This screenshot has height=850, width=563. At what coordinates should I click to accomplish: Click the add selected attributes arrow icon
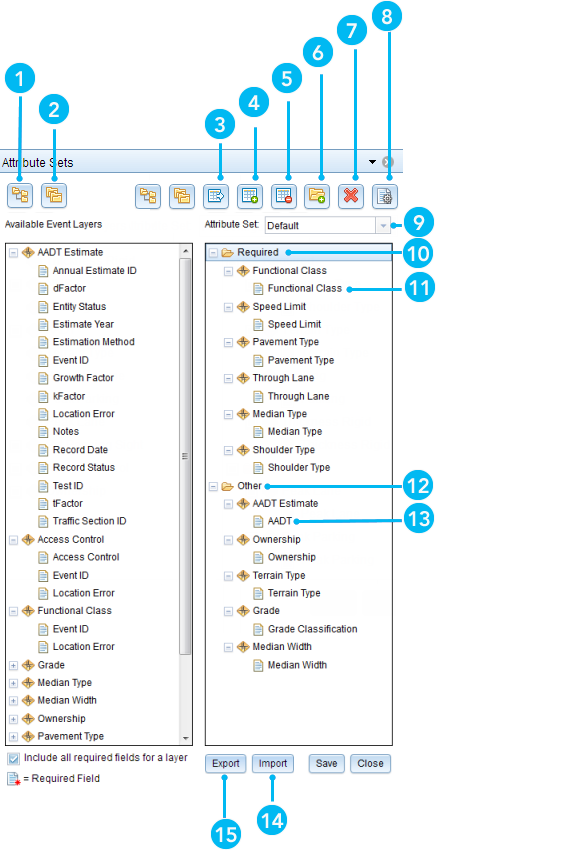click(216, 196)
